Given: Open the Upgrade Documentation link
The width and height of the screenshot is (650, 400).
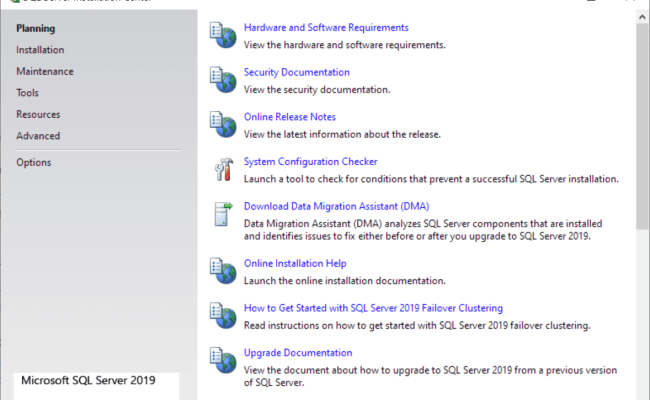Looking at the screenshot, I should point(298,353).
